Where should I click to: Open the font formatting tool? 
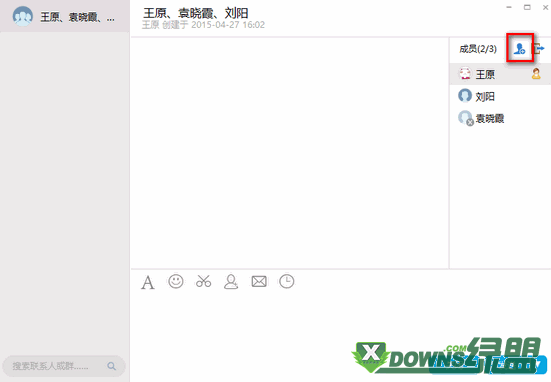point(148,282)
